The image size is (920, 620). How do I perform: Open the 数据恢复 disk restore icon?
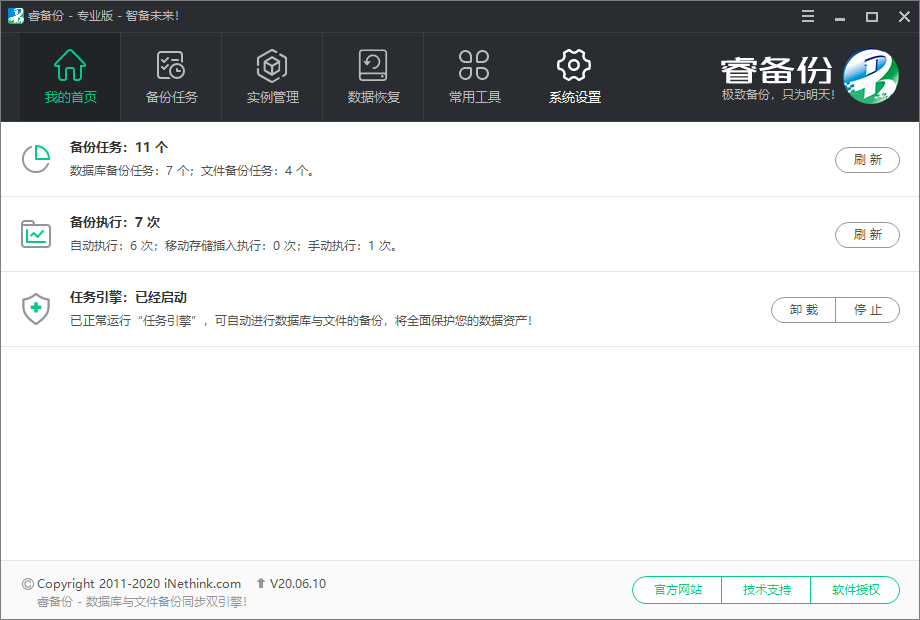coord(373,65)
